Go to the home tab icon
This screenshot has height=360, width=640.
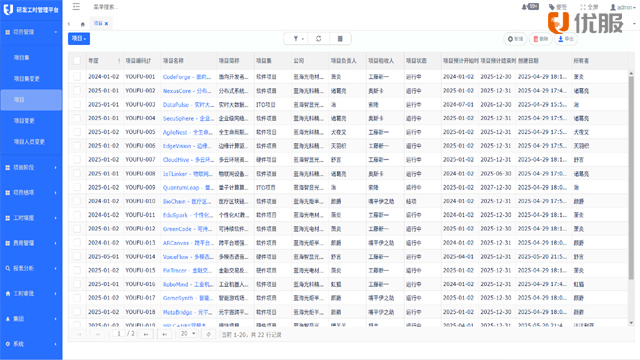pos(82,24)
